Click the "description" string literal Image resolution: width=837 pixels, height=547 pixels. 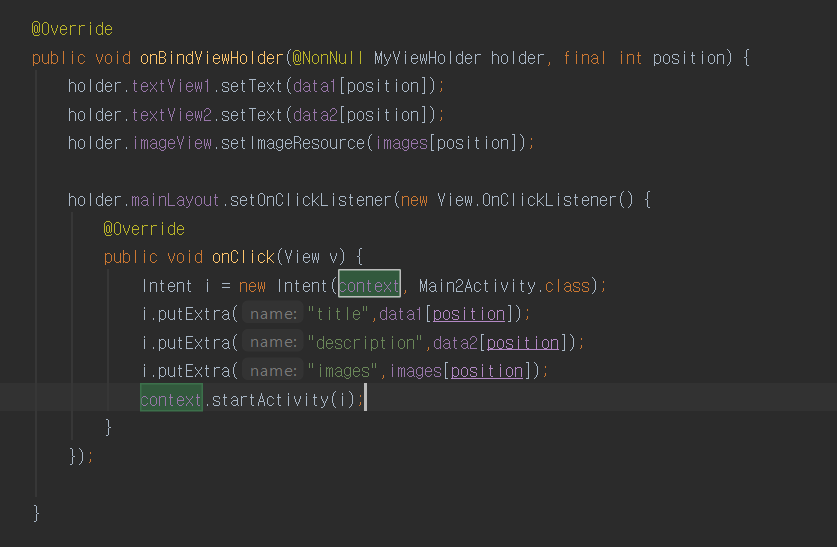click(366, 343)
